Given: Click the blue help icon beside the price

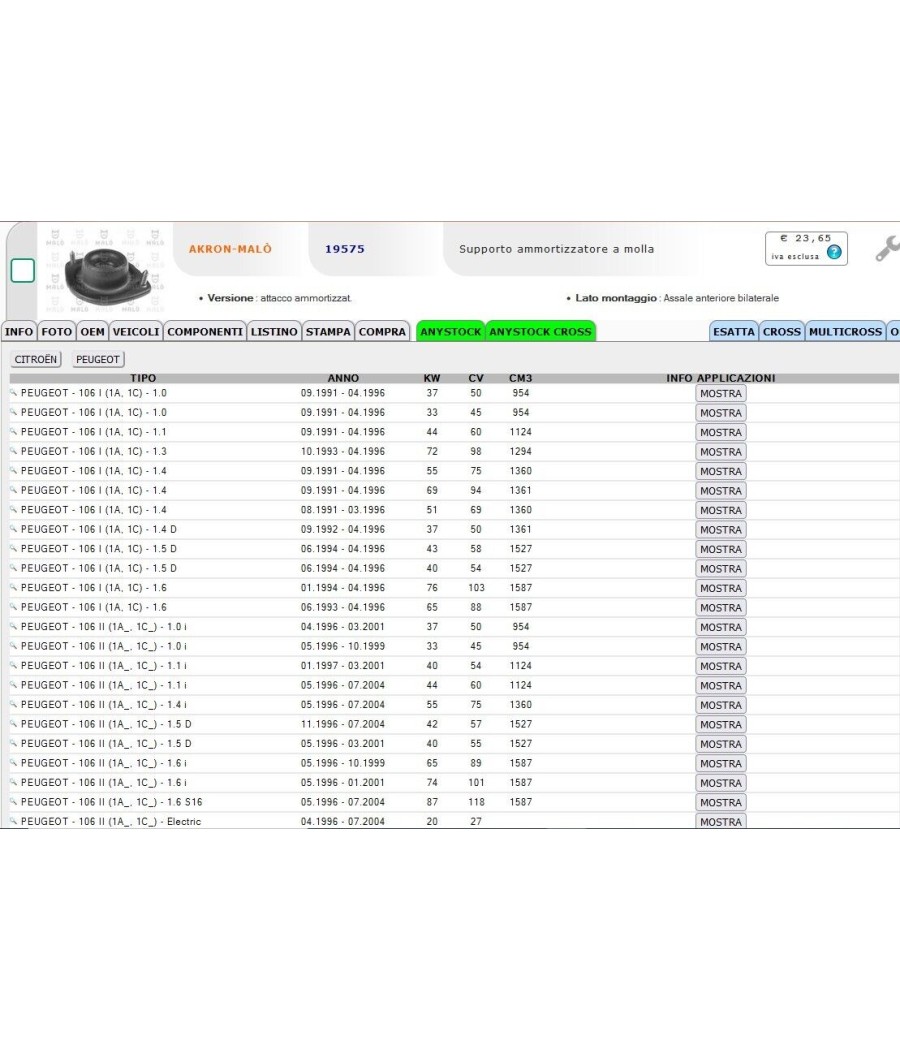Looking at the screenshot, I should click(834, 252).
